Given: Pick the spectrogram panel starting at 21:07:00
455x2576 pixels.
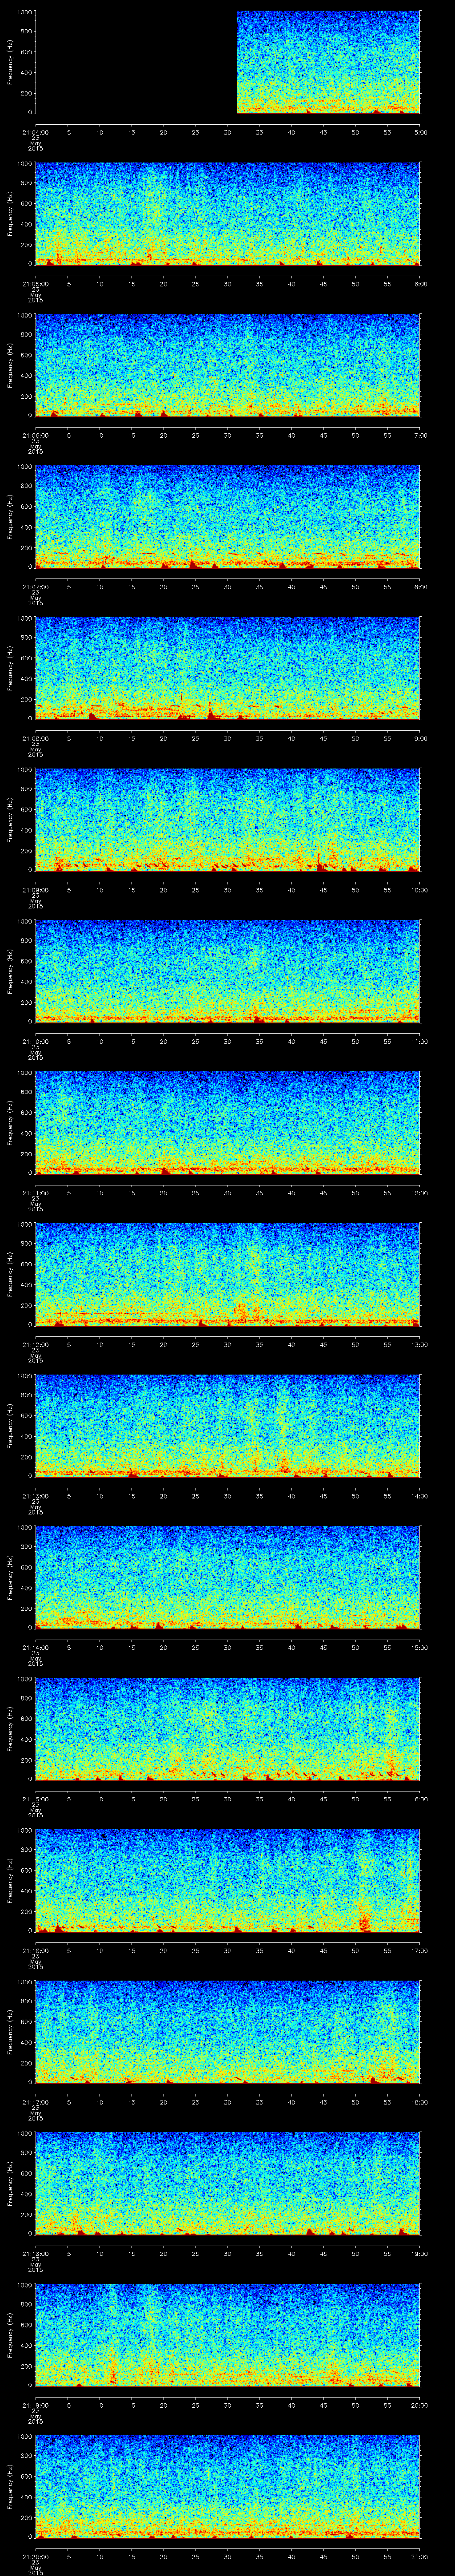Looking at the screenshot, I should pyautogui.click(x=228, y=516).
